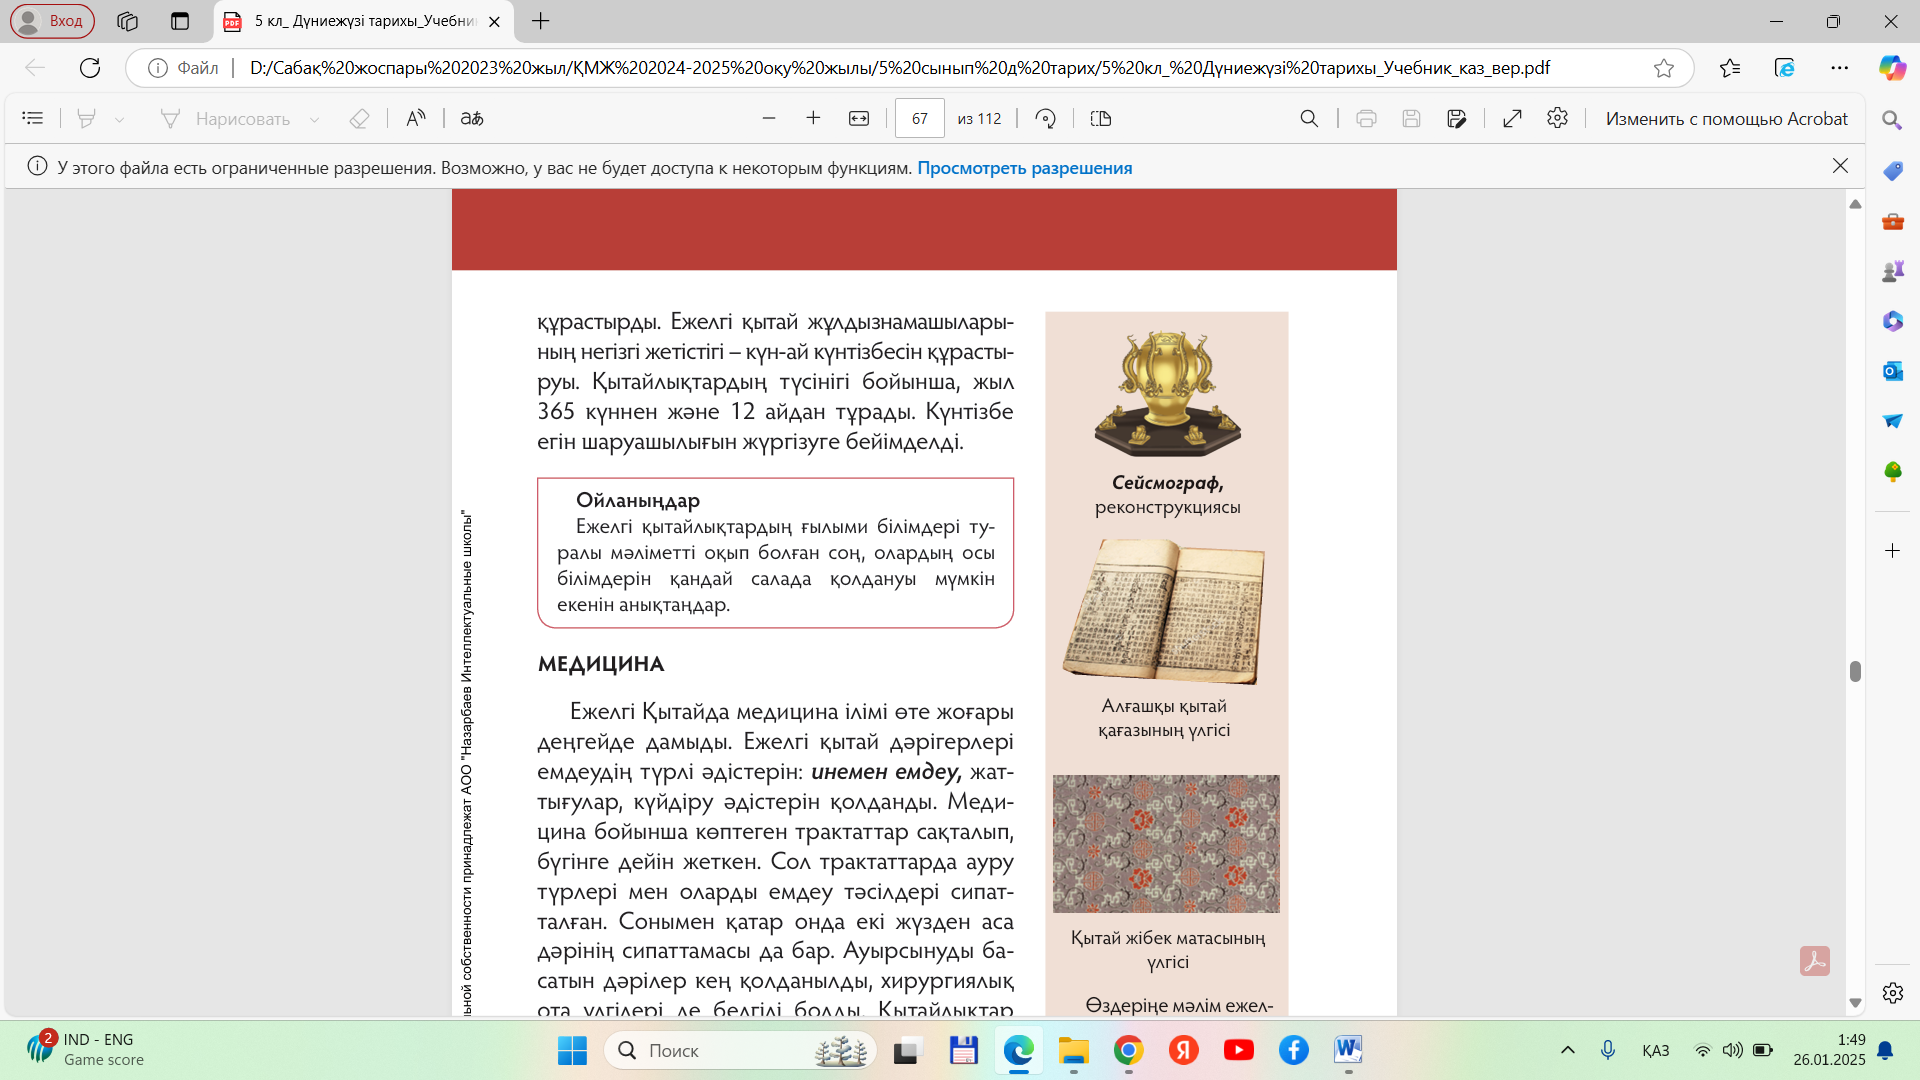Open Search in PDF magnifier

(x=1309, y=118)
